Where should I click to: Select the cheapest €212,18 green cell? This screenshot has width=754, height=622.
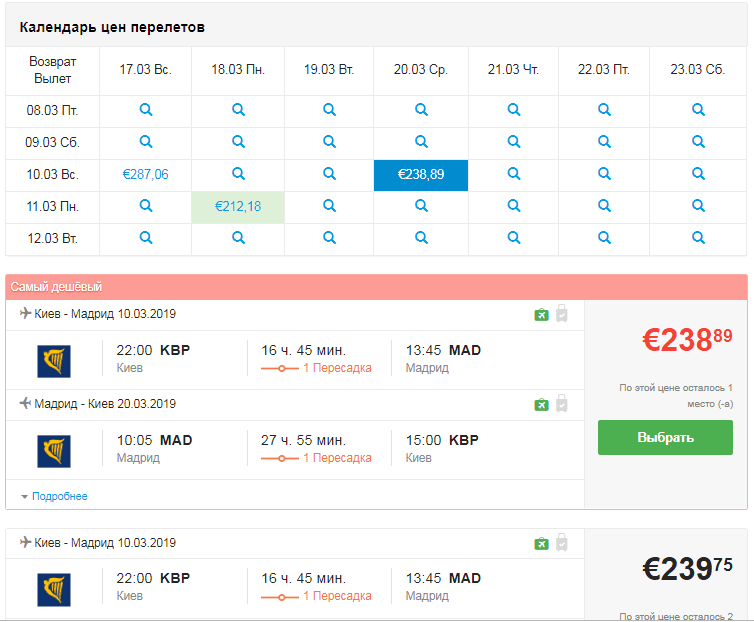[238, 207]
